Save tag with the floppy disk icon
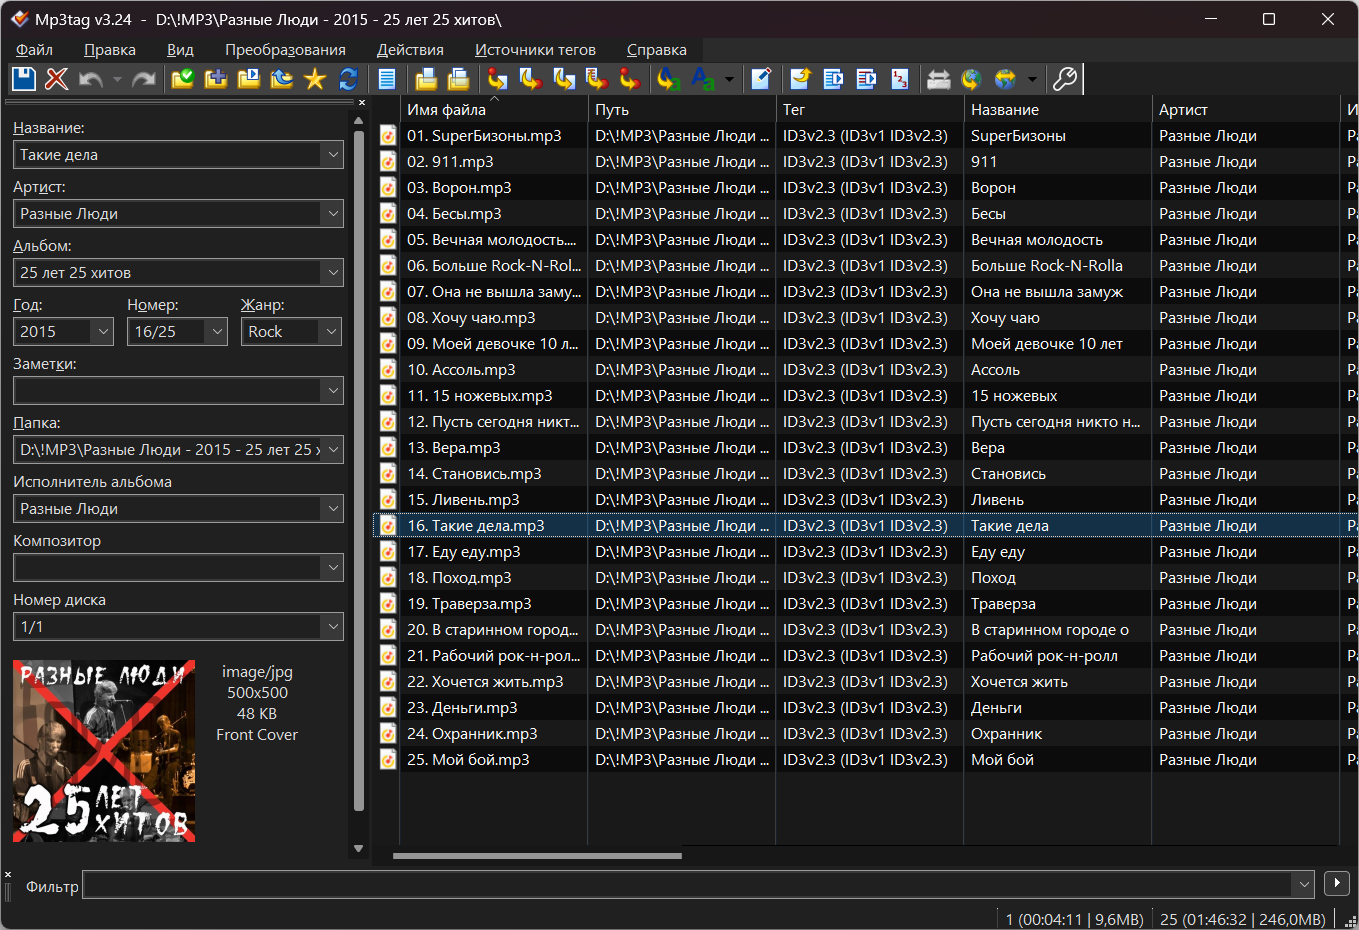Image resolution: width=1359 pixels, height=930 pixels. pyautogui.click(x=24, y=79)
